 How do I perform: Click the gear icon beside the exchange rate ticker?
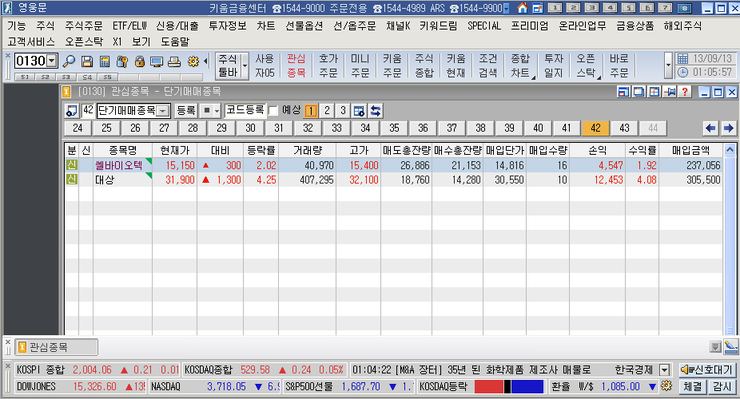(666, 386)
